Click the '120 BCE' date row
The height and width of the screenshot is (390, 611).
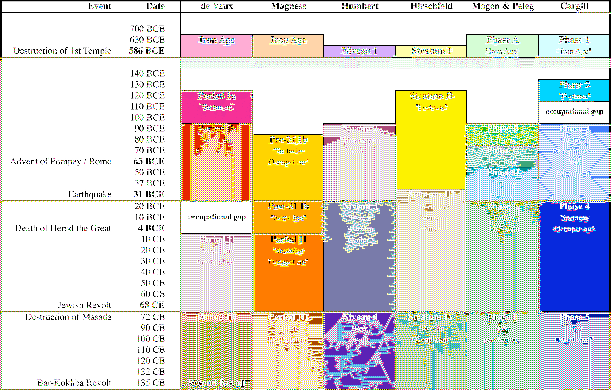pyautogui.click(x=148, y=95)
